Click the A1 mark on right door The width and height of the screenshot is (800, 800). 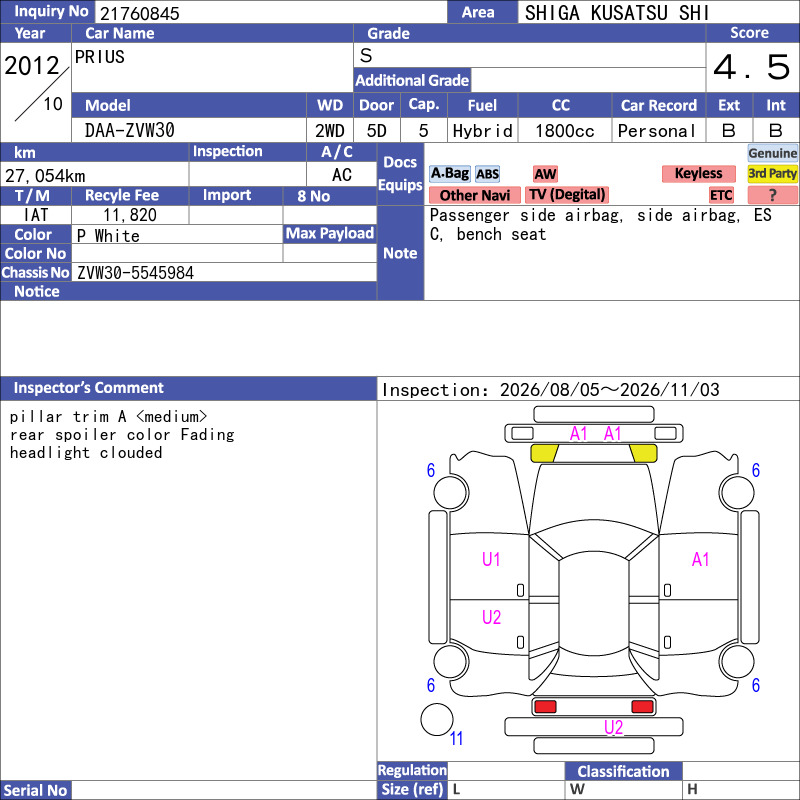tap(700, 560)
